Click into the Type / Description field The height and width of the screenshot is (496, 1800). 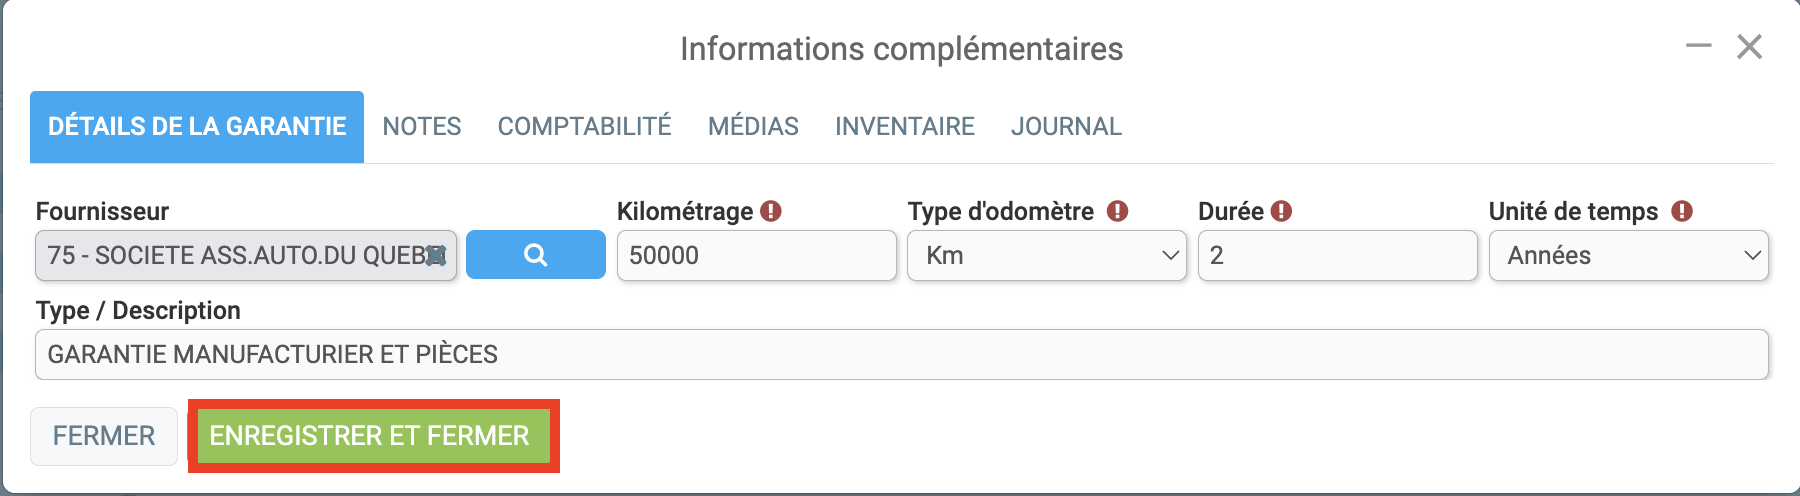pyautogui.click(x=902, y=354)
